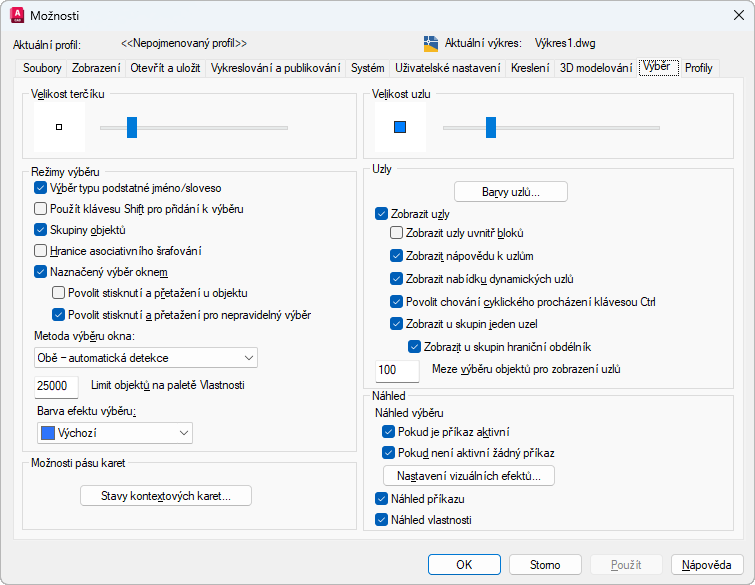Click the pickbox size preview square

pyautogui.click(x=59, y=127)
